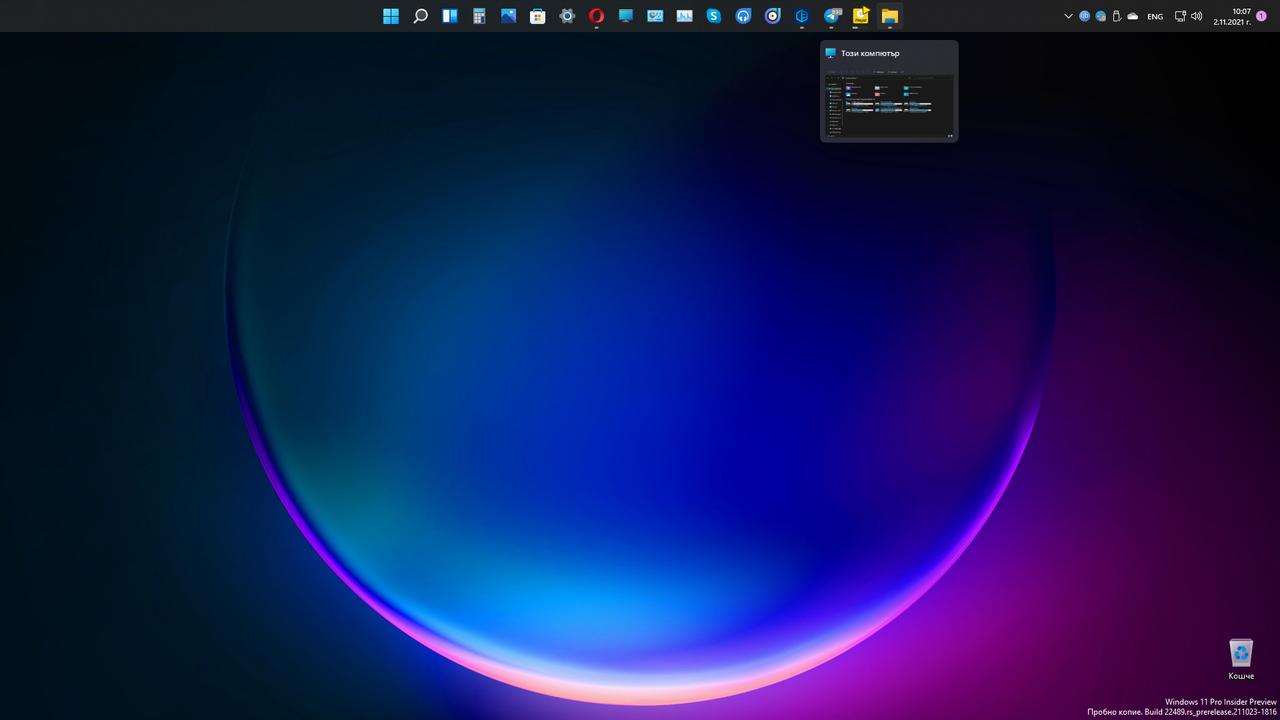Viewport: 1280px width, 720px height.
Task: Open the performance graph monitor icon
Action: [x=684, y=16]
